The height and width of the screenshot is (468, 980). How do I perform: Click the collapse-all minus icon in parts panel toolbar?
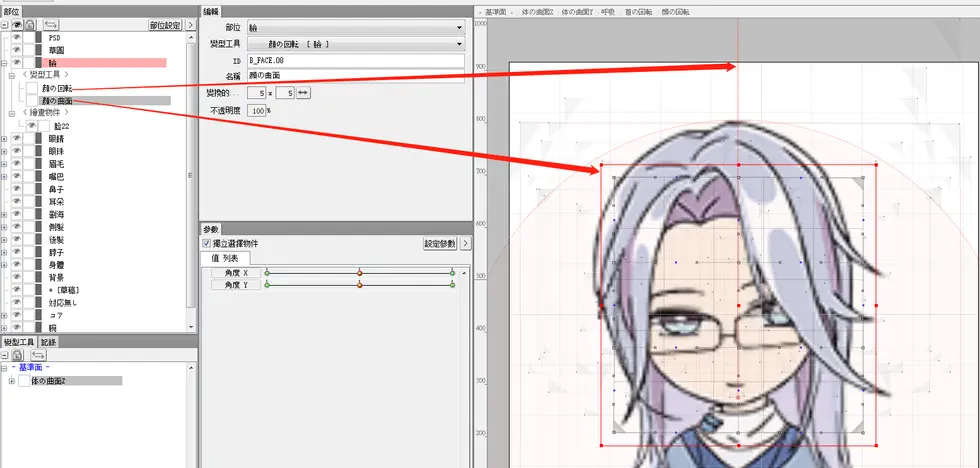click(4, 26)
